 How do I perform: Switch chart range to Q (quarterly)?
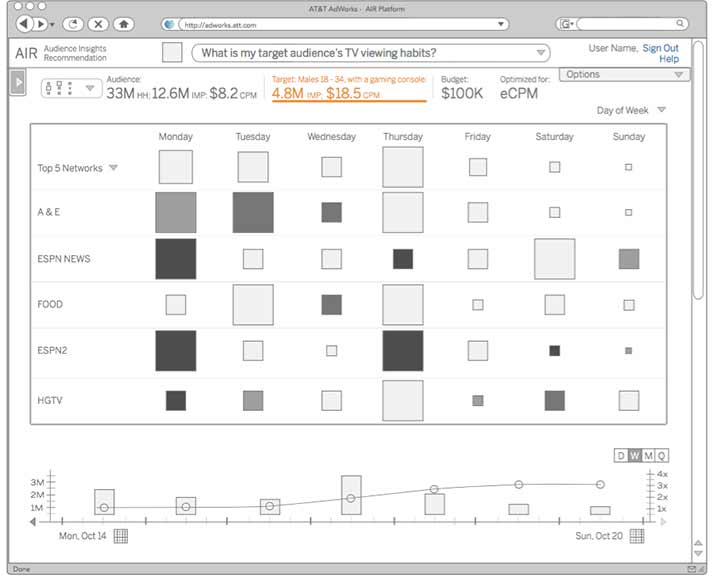pos(661,456)
